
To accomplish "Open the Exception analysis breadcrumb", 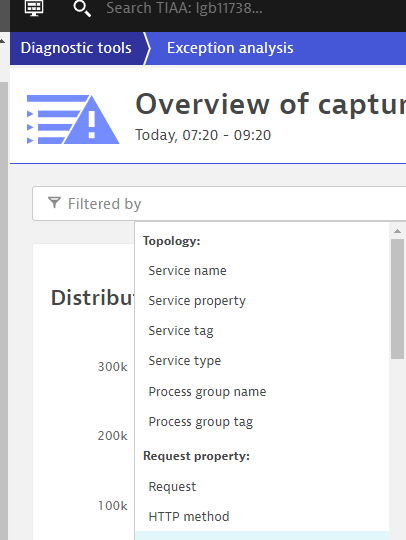I will (230, 48).
